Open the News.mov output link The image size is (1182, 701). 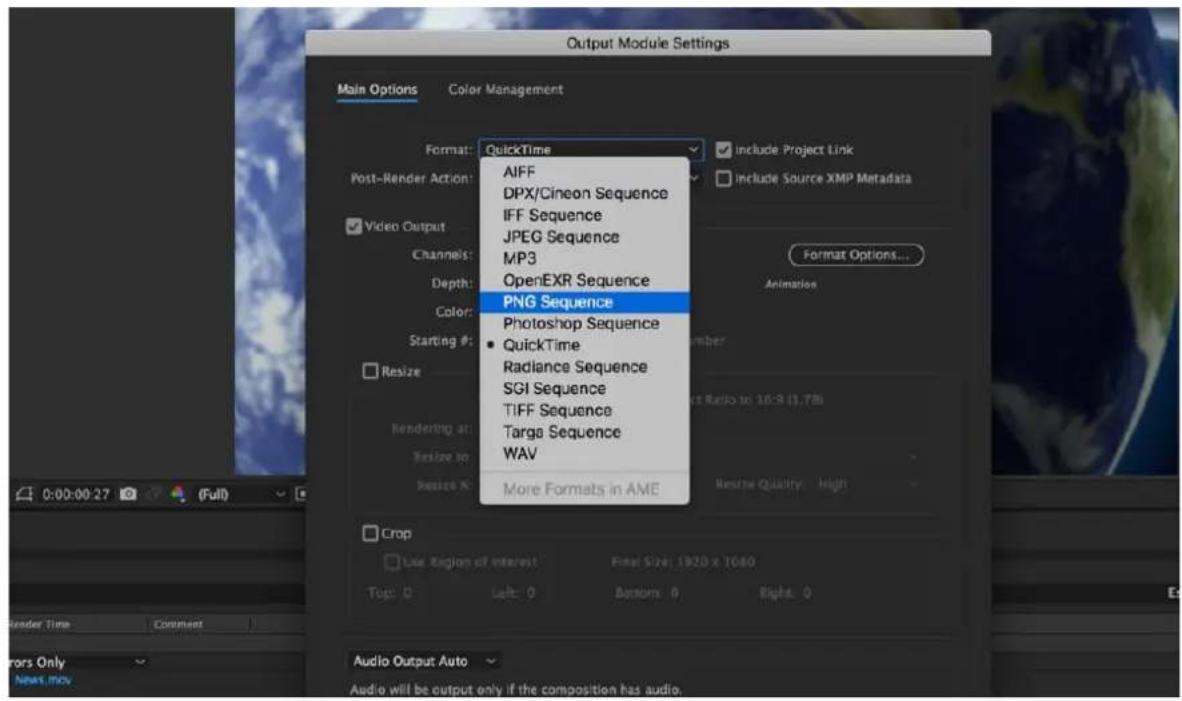pos(43,680)
